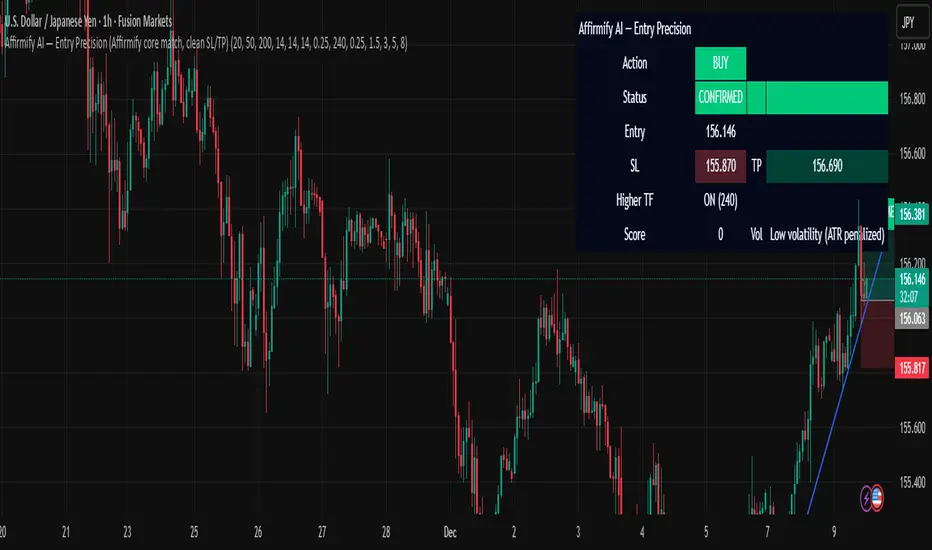Click the CONFIRMED status cell
Viewport: 932px width, 550px height.
pyautogui.click(x=720, y=98)
